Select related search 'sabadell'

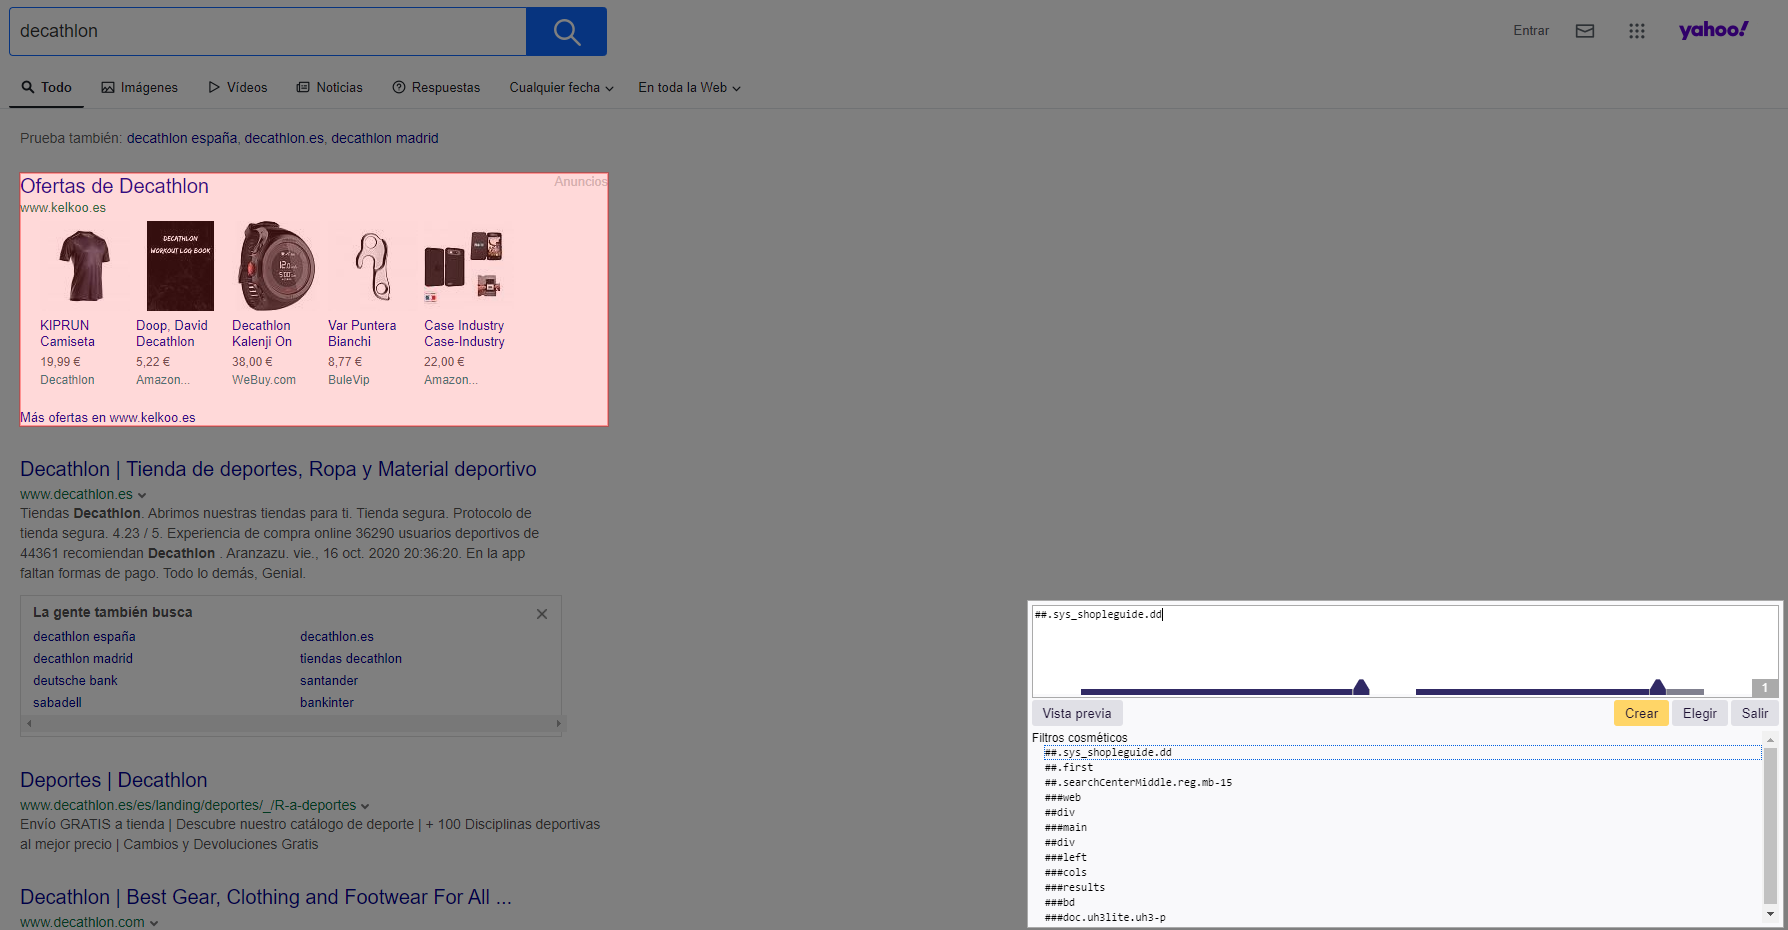57,703
